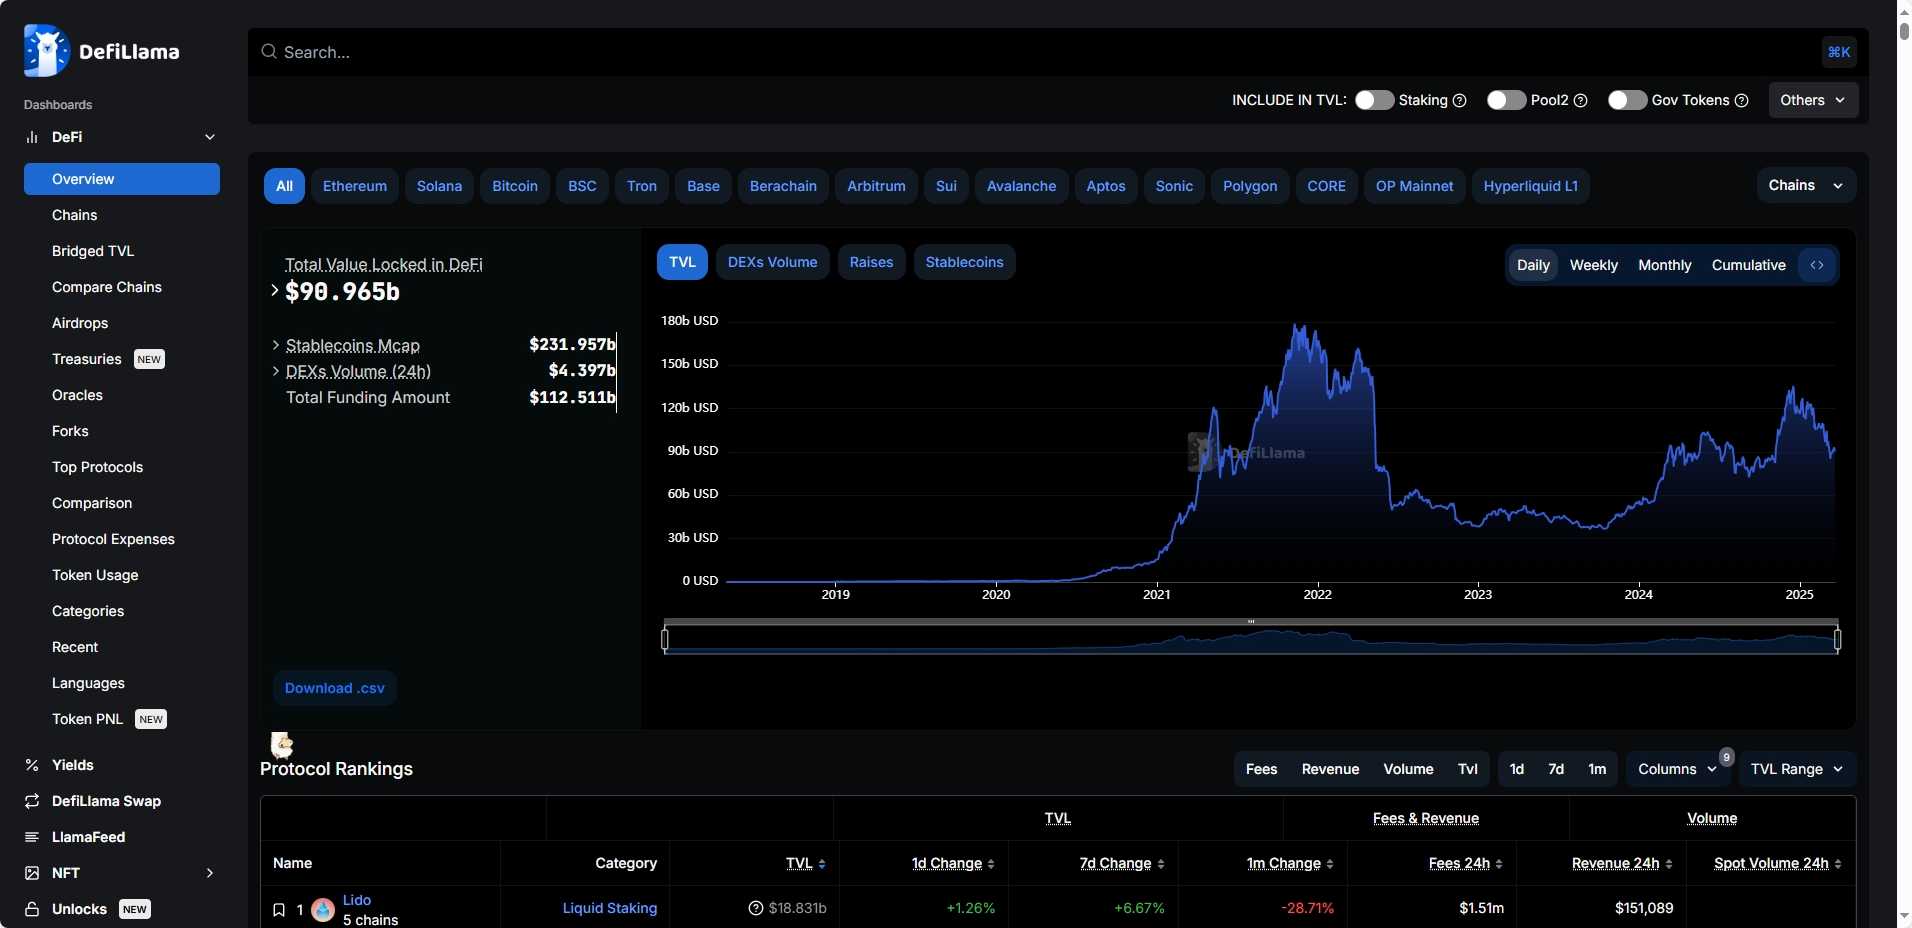The width and height of the screenshot is (1912, 928).
Task: Open Yields via its percent icon
Action: [x=32, y=765]
